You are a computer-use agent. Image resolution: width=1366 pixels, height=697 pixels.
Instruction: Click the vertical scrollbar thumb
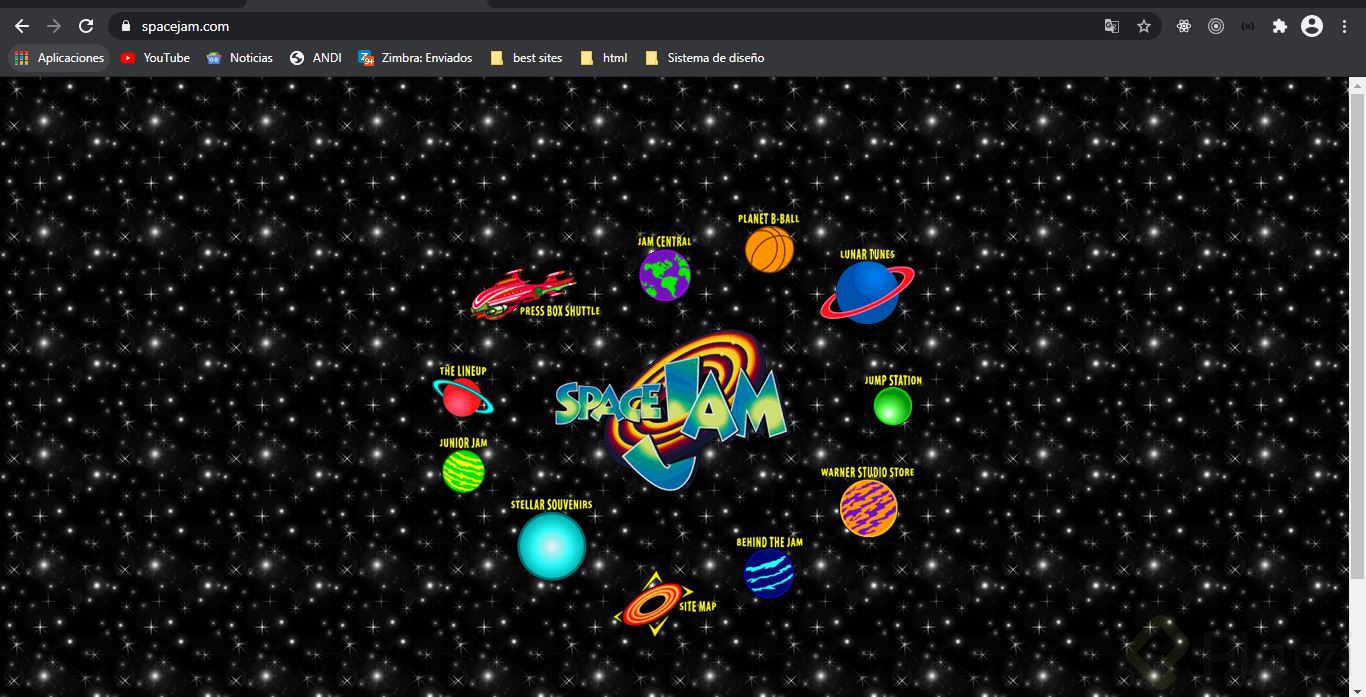click(1357, 335)
